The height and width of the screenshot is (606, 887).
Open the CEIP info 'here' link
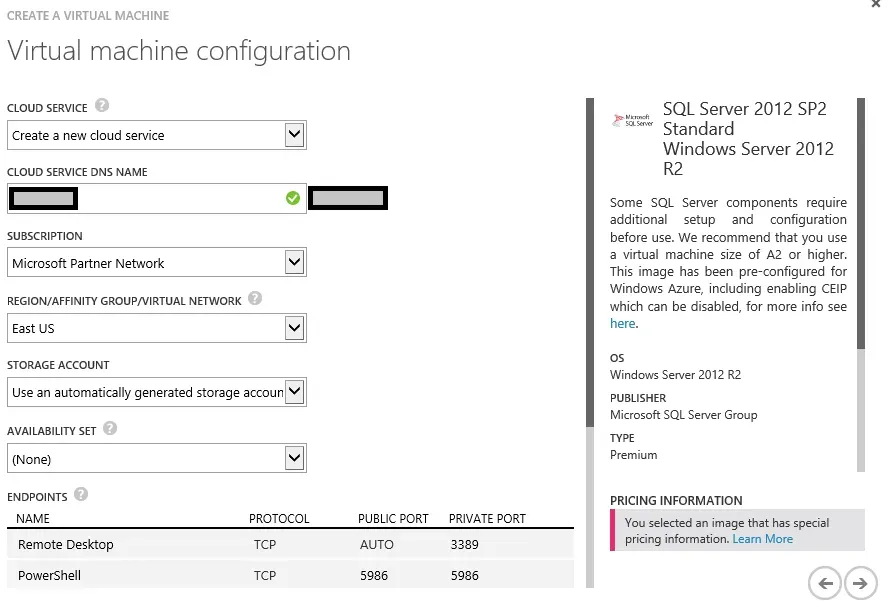[622, 323]
